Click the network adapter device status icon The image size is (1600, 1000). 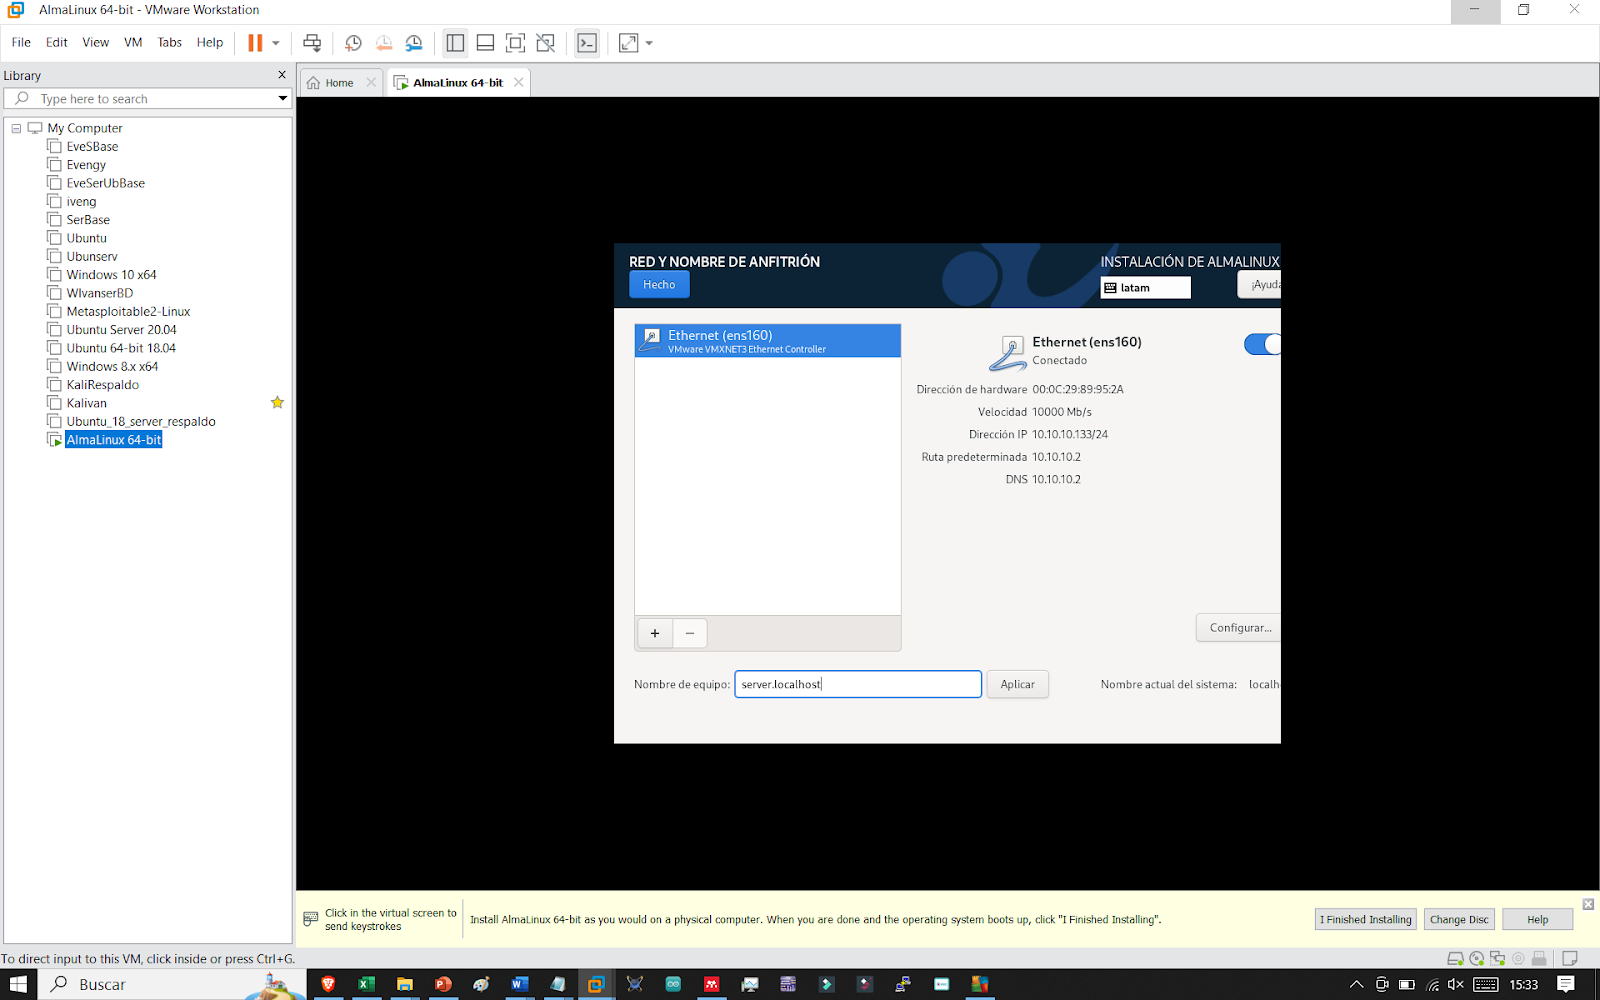coord(1497,958)
